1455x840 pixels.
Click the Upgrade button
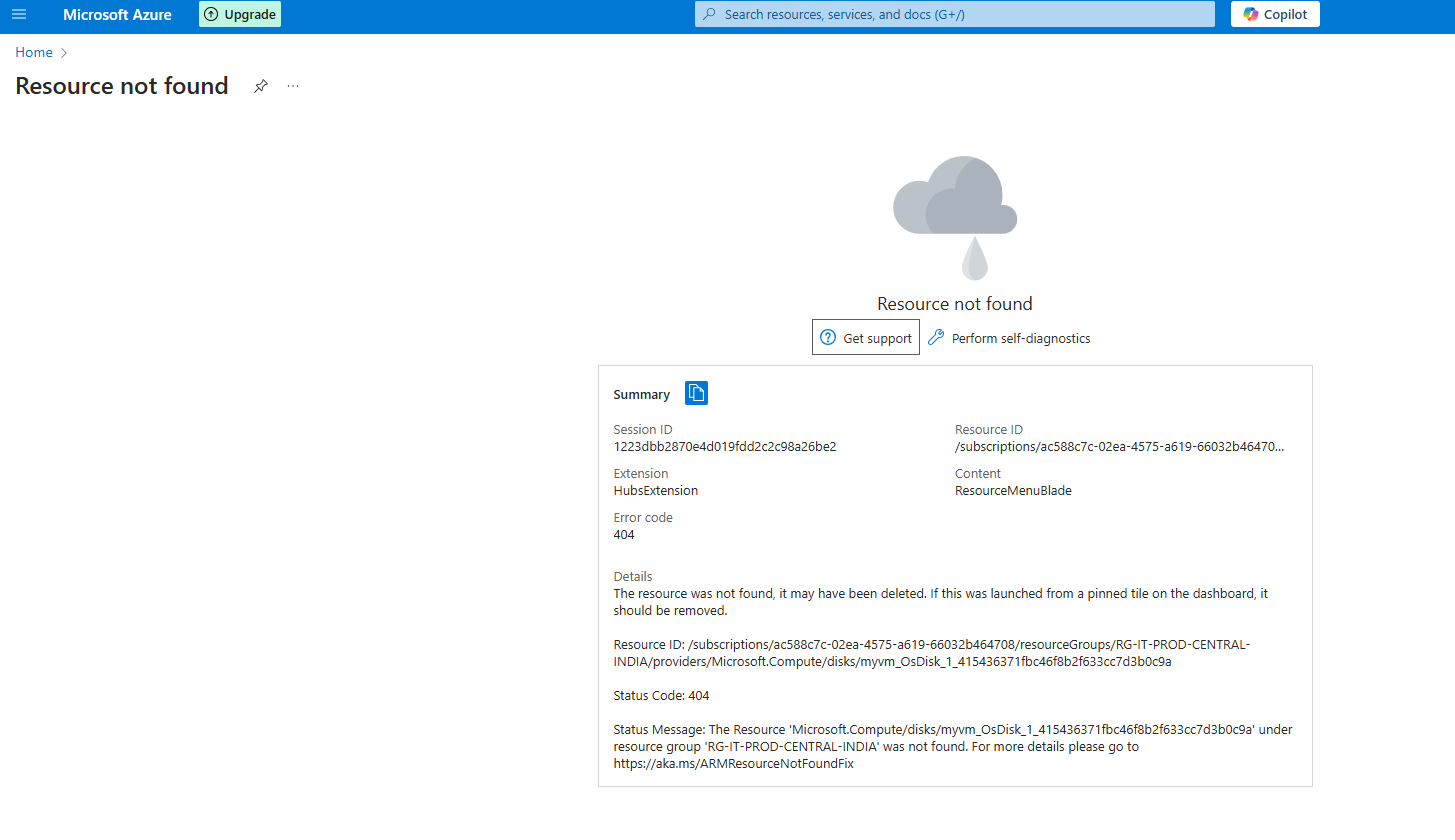(x=240, y=14)
